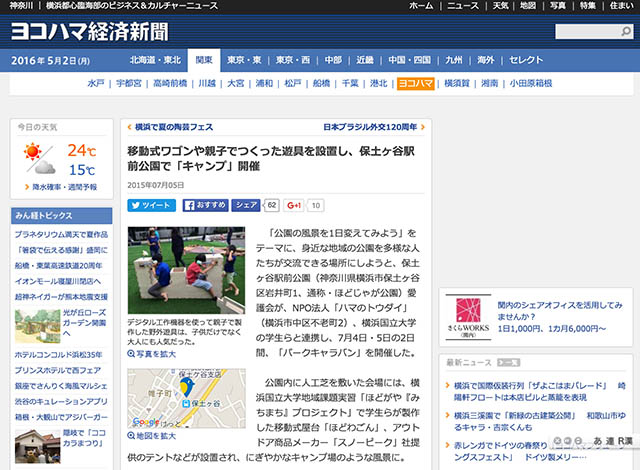Click the 最新ニュース 一覧 badge
The height and width of the screenshot is (470, 640).
click(x=508, y=363)
